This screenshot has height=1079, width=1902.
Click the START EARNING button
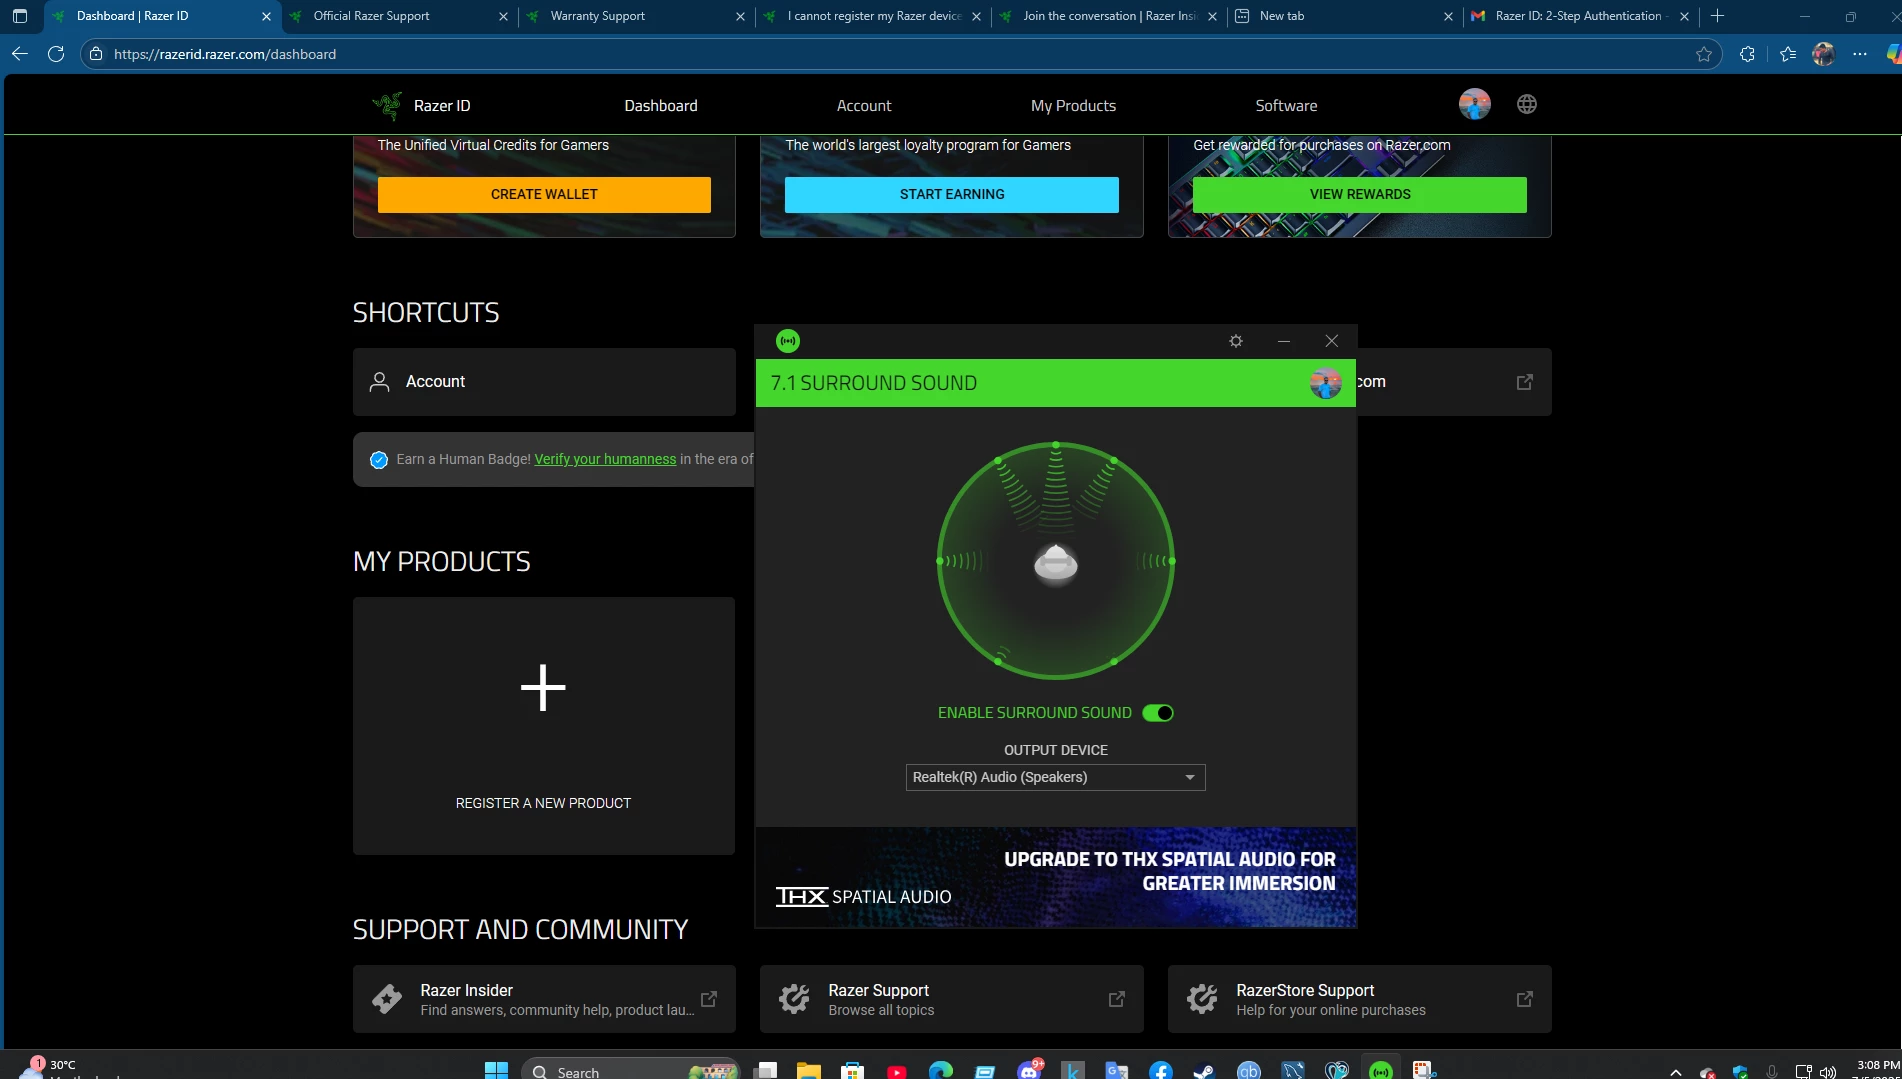click(x=952, y=194)
